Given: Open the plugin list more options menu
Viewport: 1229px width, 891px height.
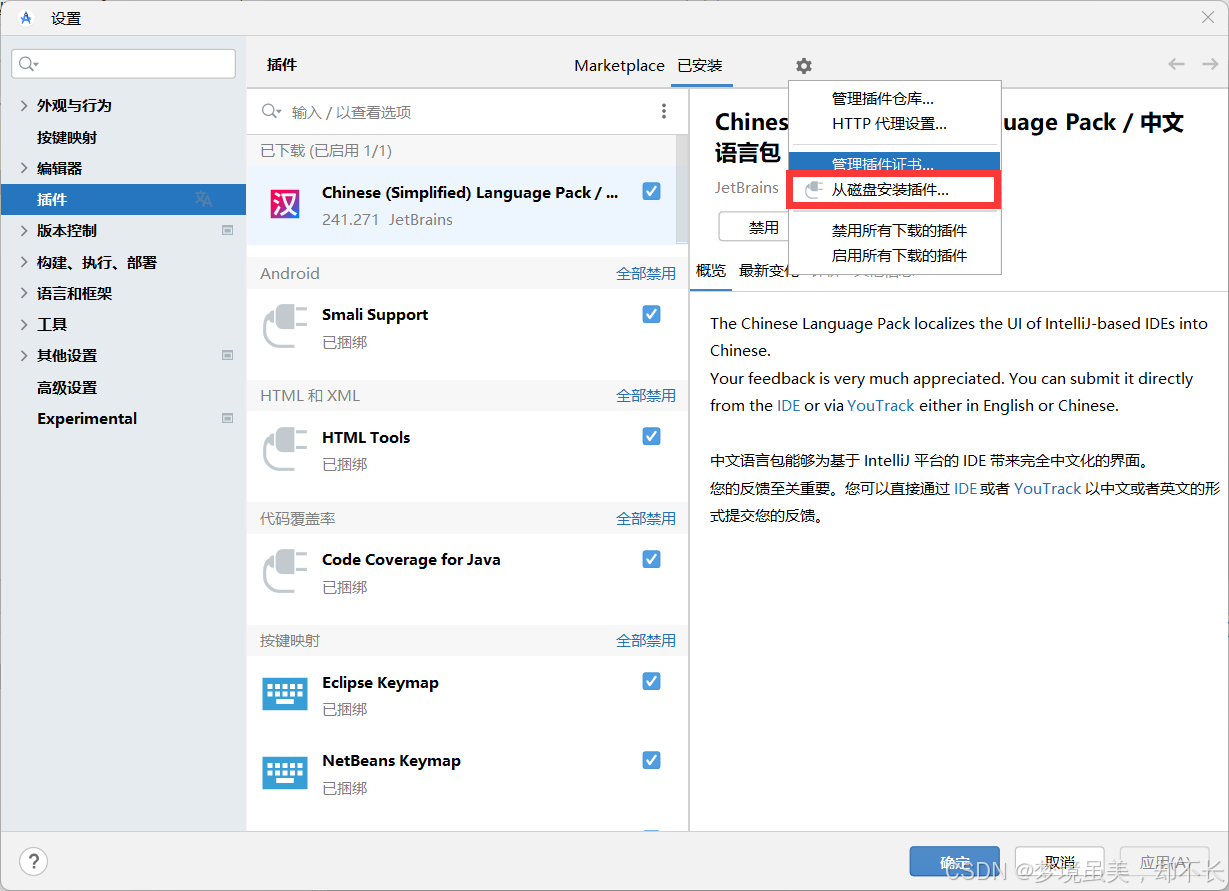Looking at the screenshot, I should coord(664,112).
